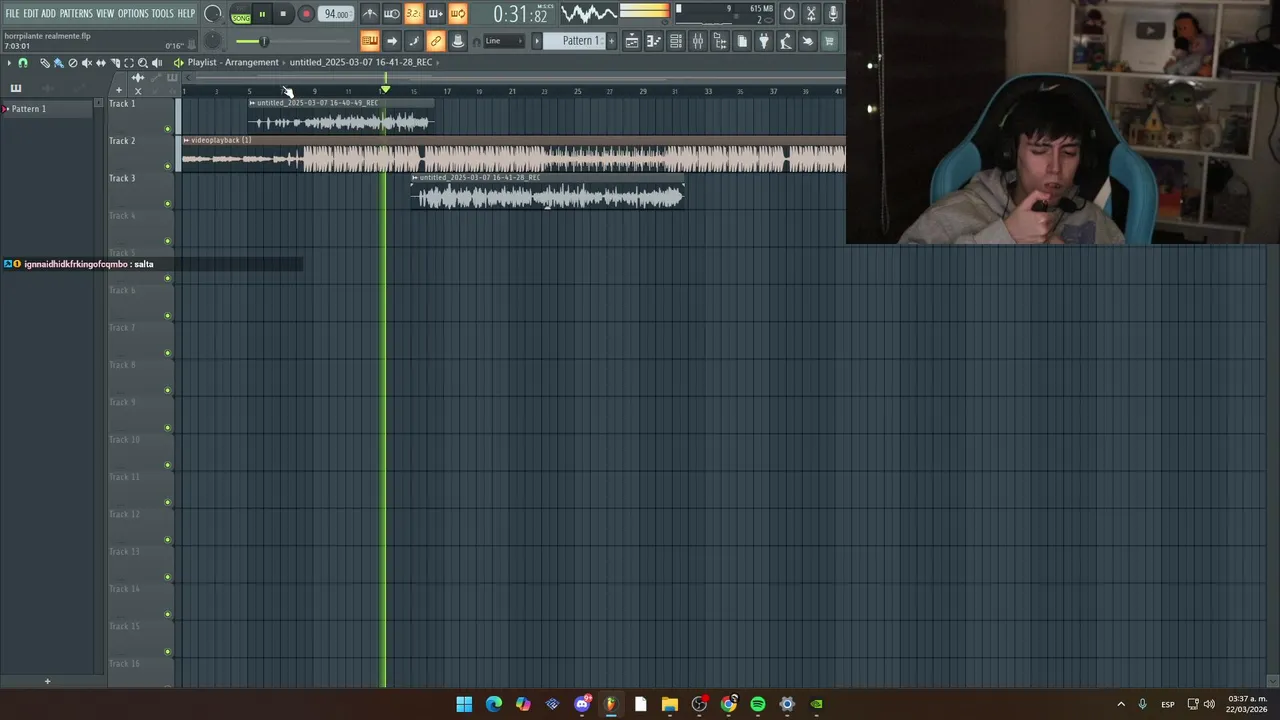This screenshot has height=720, width=1280.
Task: Select the zoom tool in playlist
Action: (143, 63)
